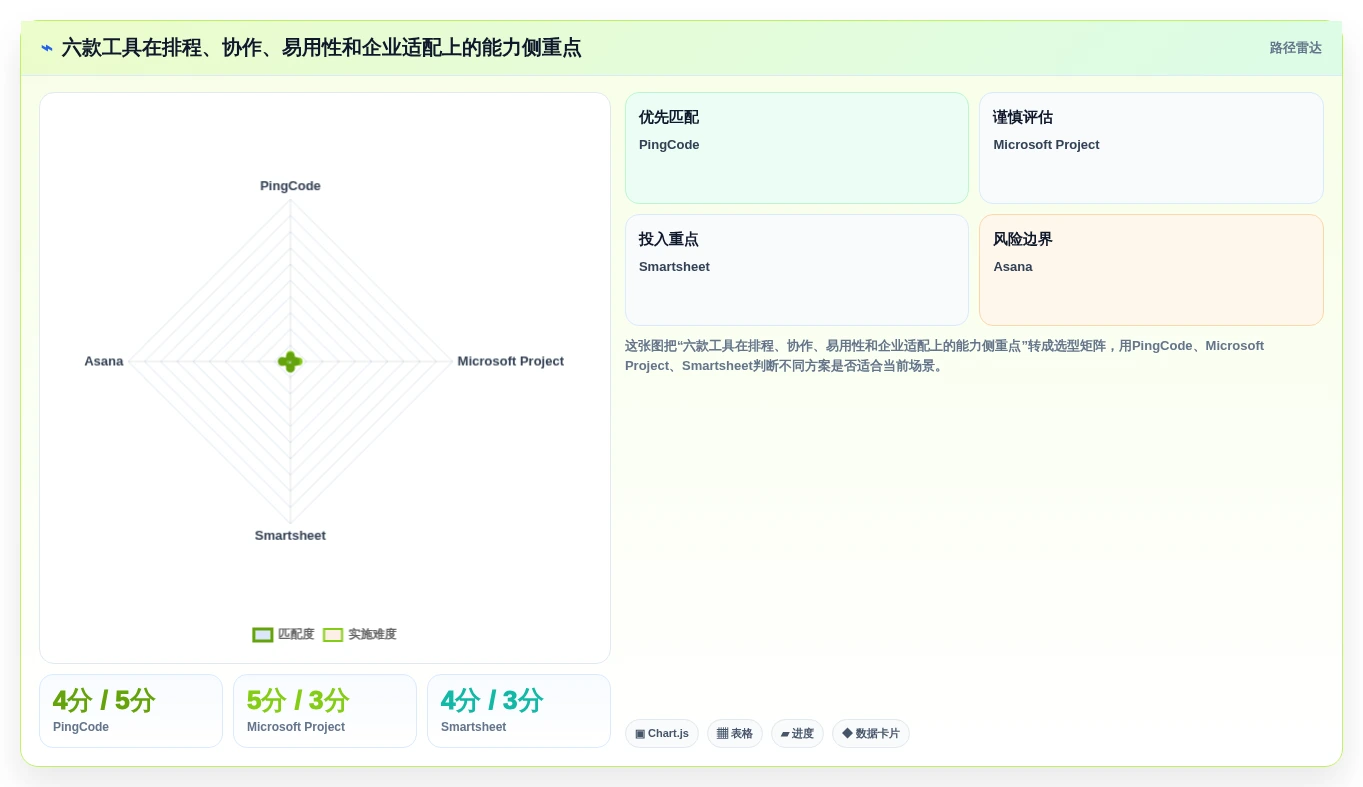This screenshot has height=787, width=1363.
Task: Click the 4分 / 3分 Smartsheet score card
Action: 519,711
